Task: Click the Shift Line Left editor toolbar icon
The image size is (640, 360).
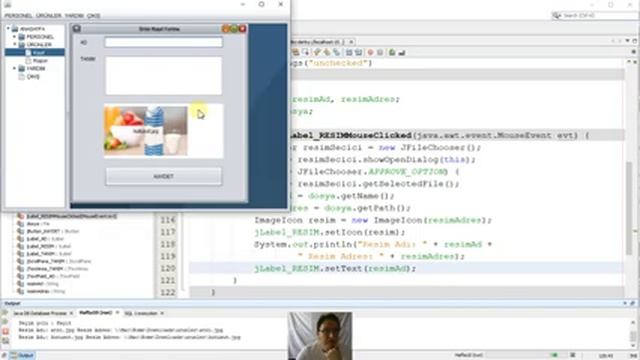Action: [349, 52]
